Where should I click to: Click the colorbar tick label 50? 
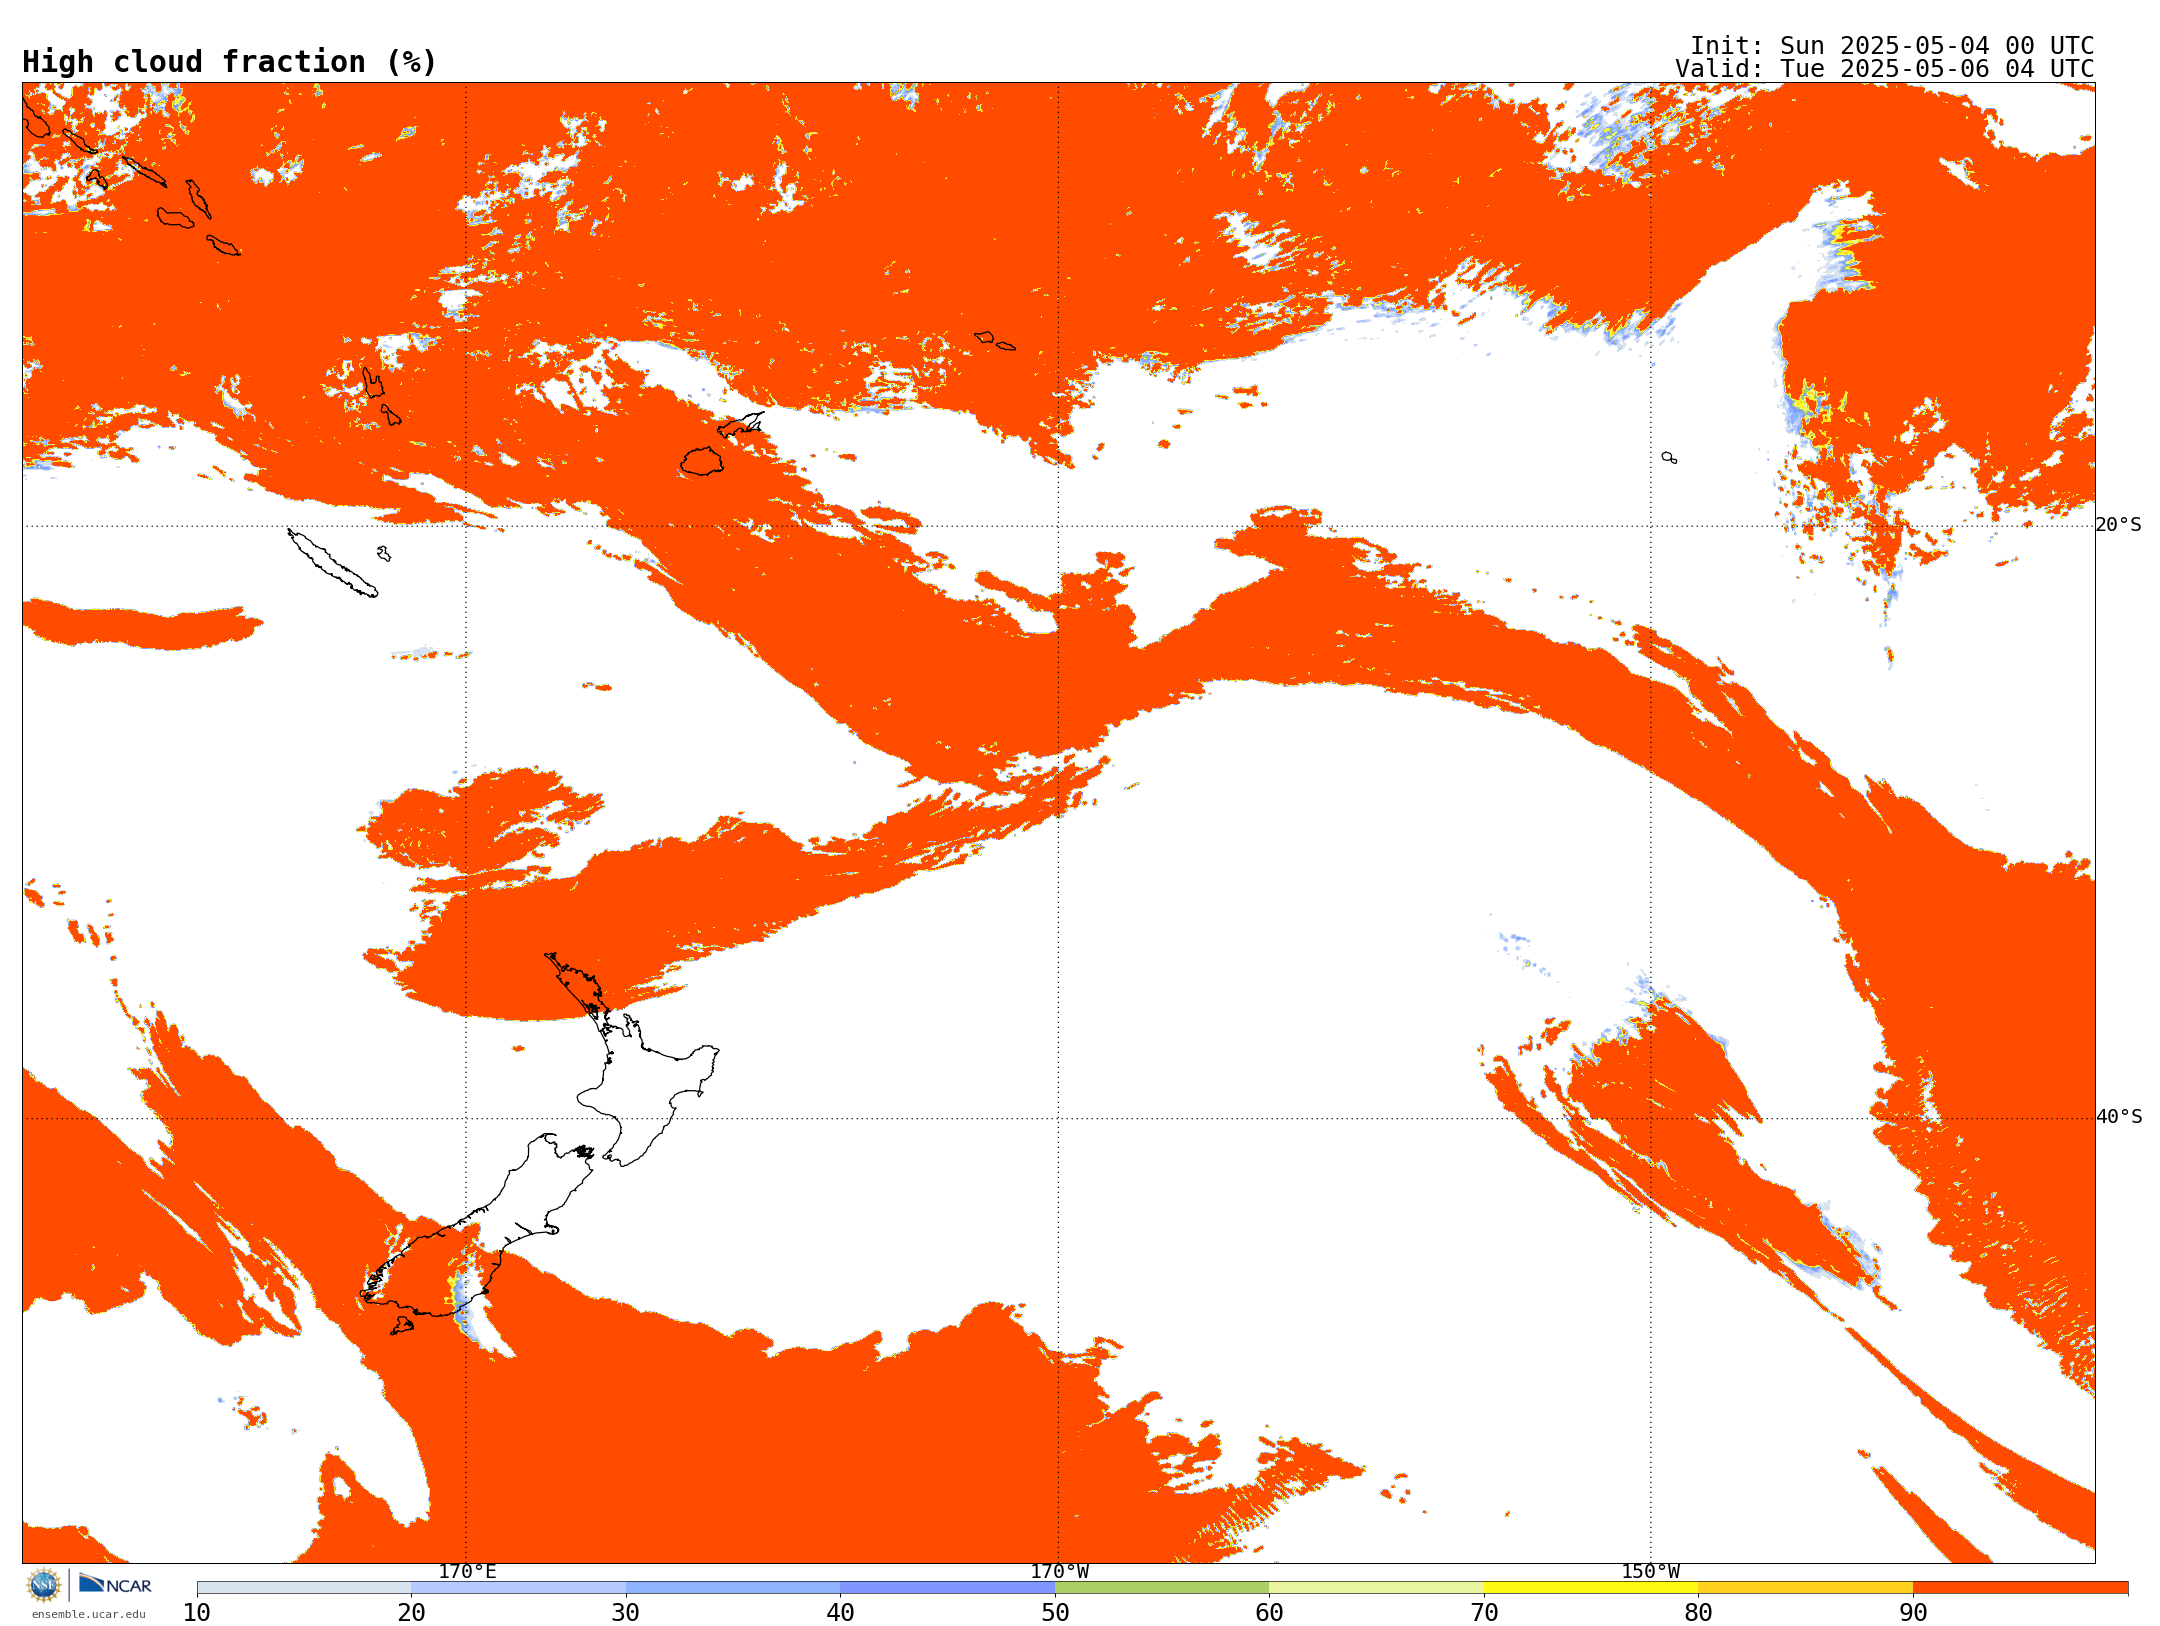click(1055, 1613)
